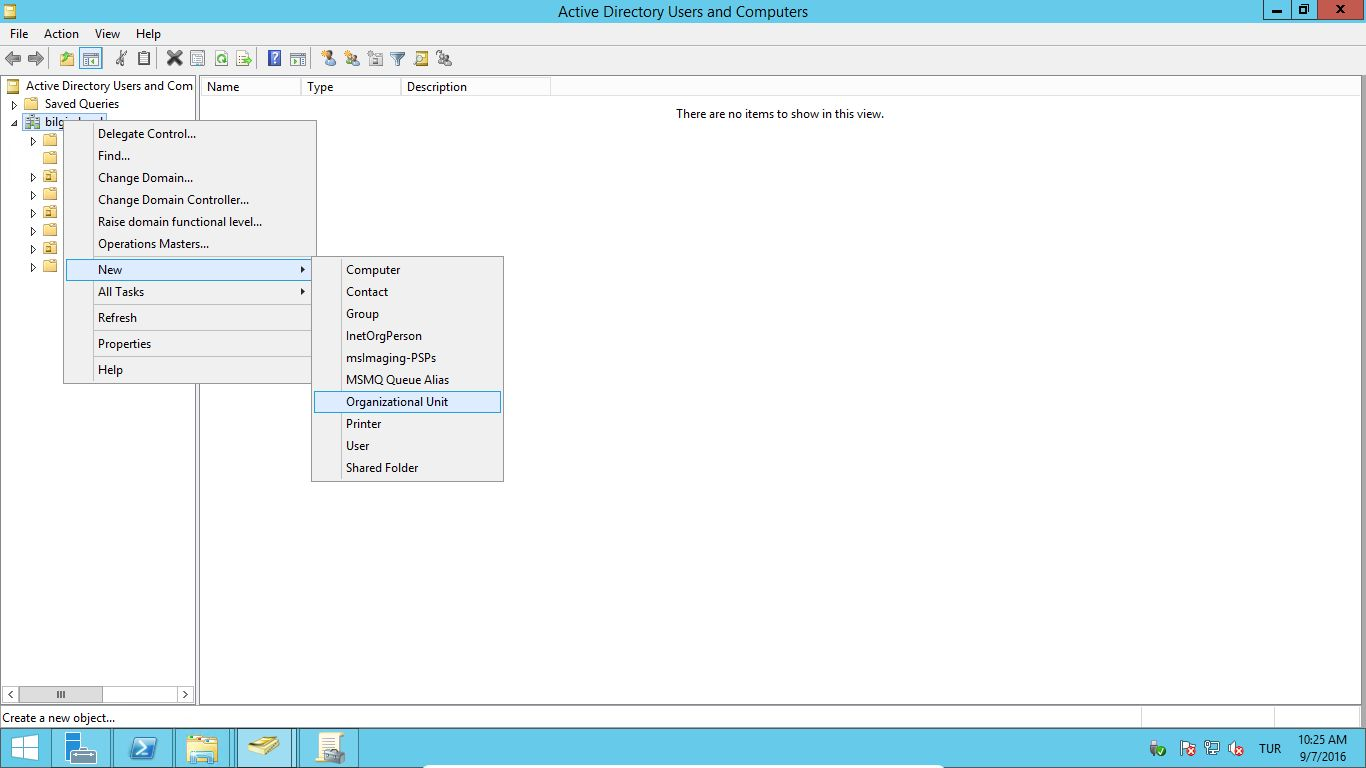Click Refresh in the context menu
Viewport: 1366px width, 768px height.
pos(189,318)
